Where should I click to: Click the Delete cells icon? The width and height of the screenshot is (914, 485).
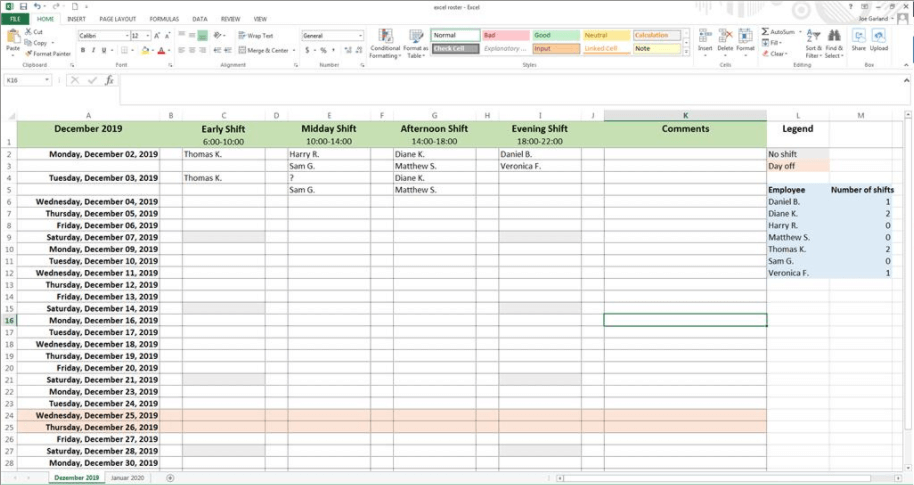[x=725, y=40]
